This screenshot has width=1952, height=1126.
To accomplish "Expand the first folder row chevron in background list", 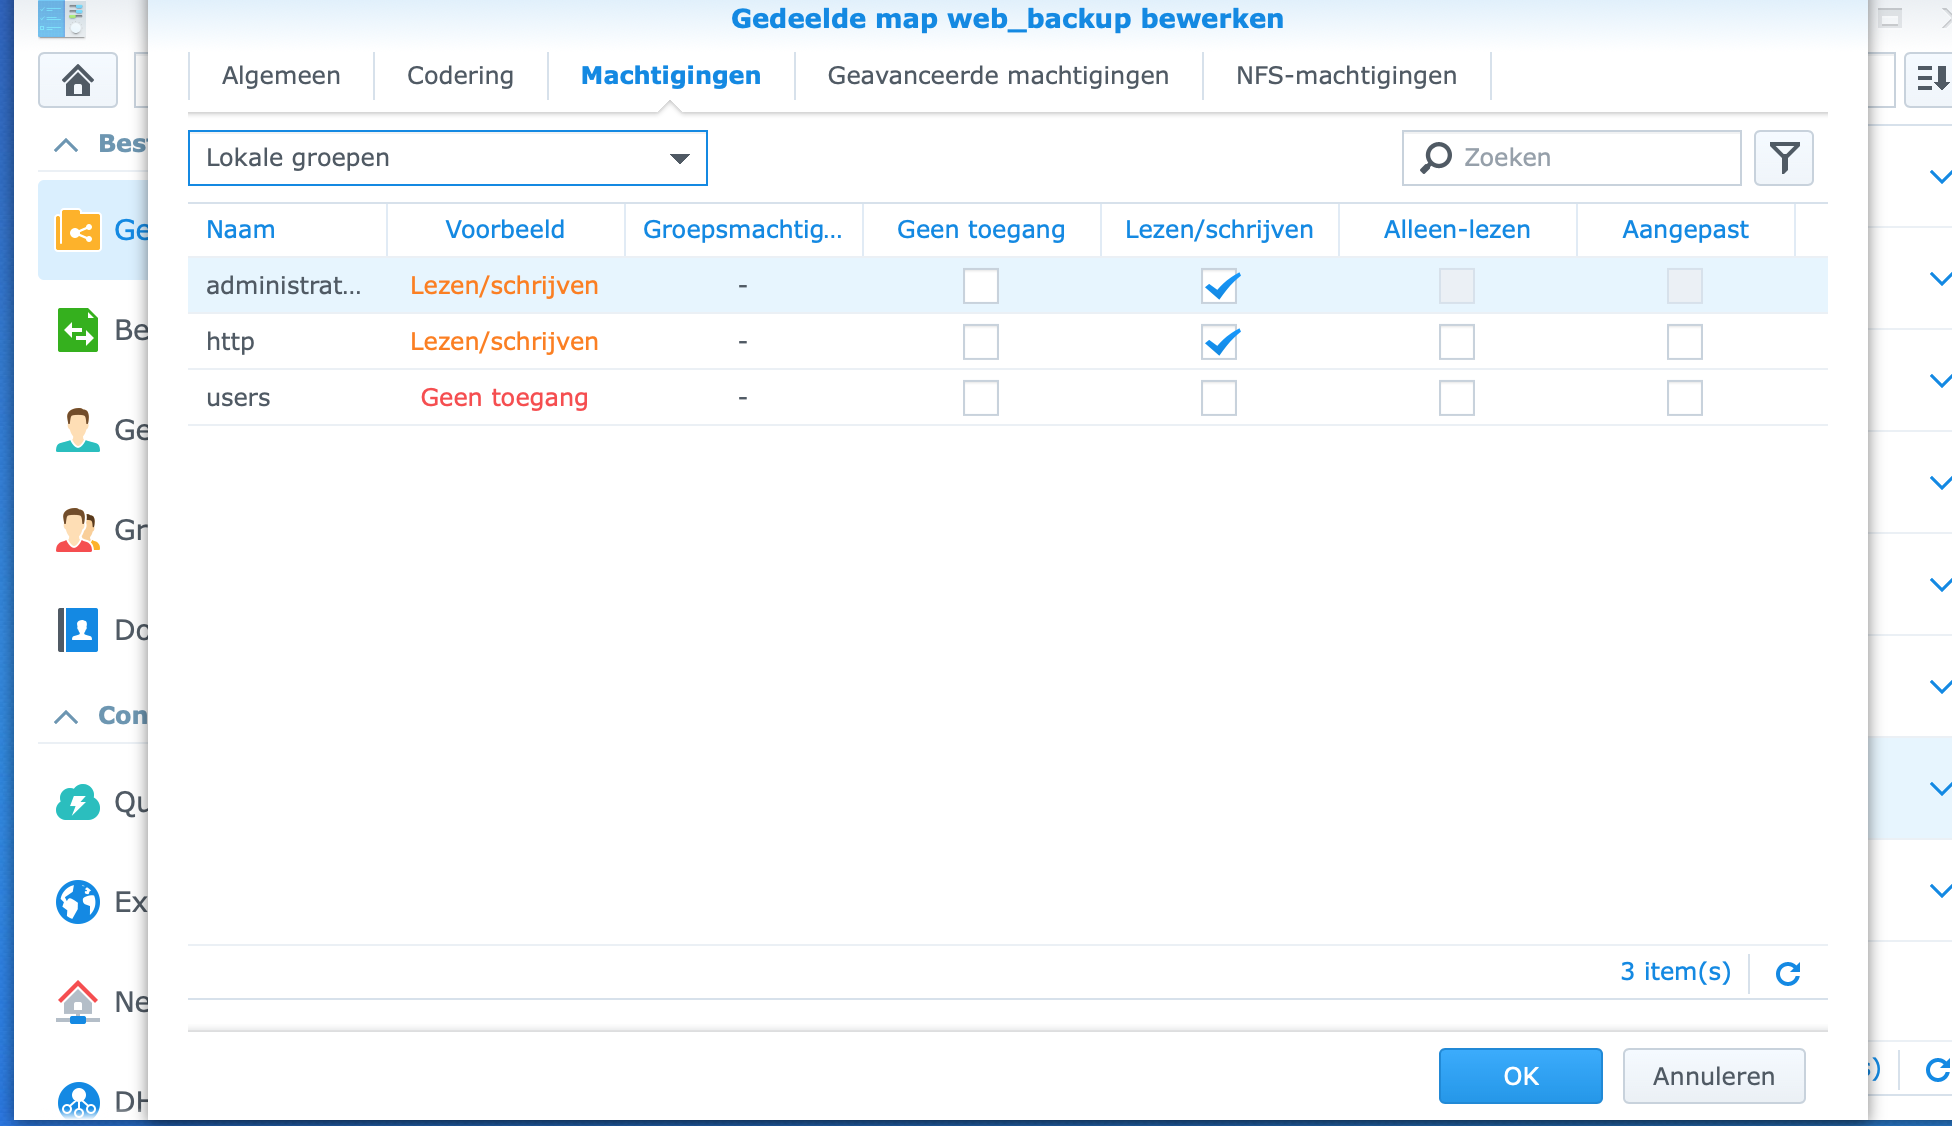I will 1939,177.
